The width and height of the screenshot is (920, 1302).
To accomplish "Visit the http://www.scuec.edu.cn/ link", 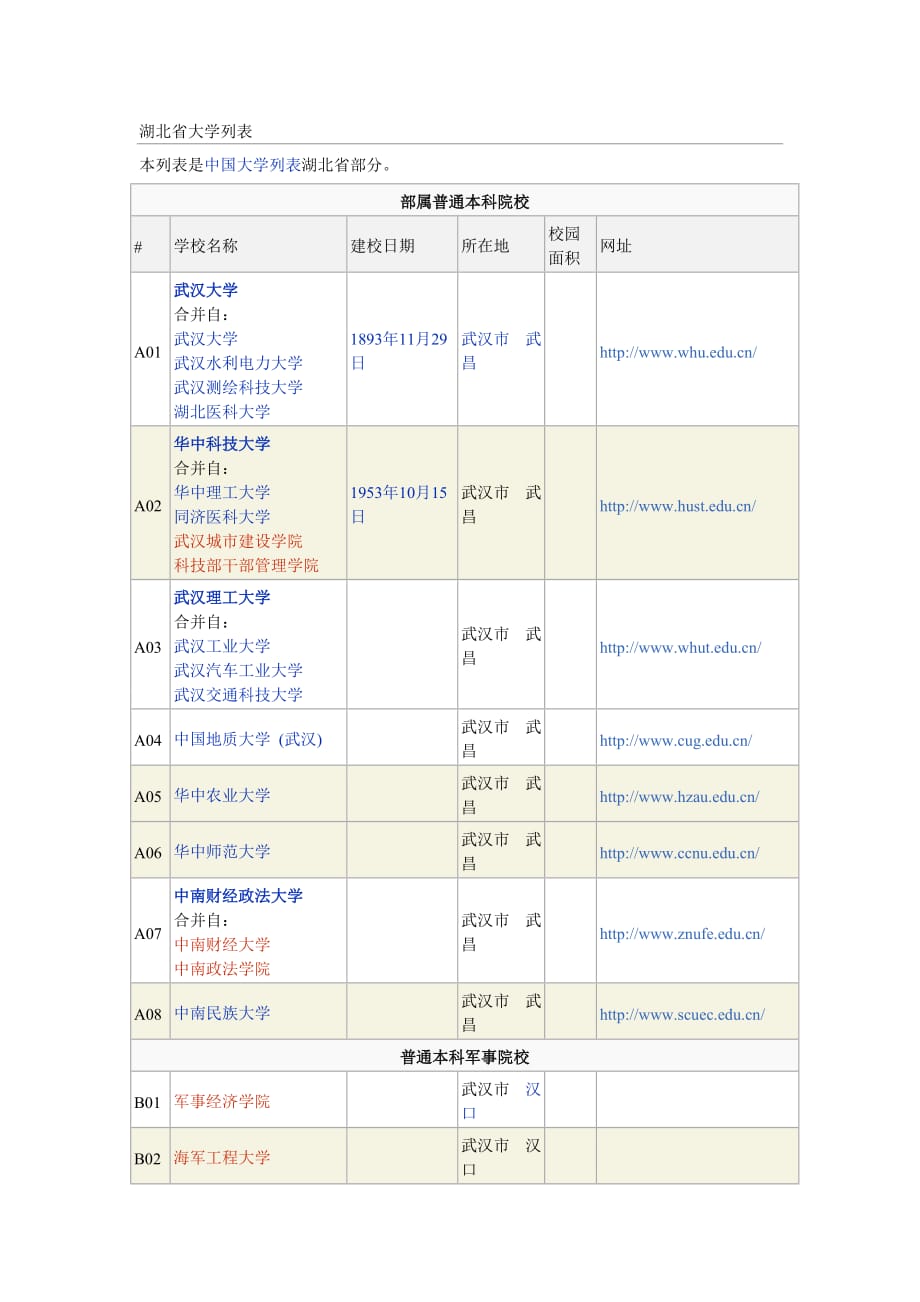I will coord(682,1014).
